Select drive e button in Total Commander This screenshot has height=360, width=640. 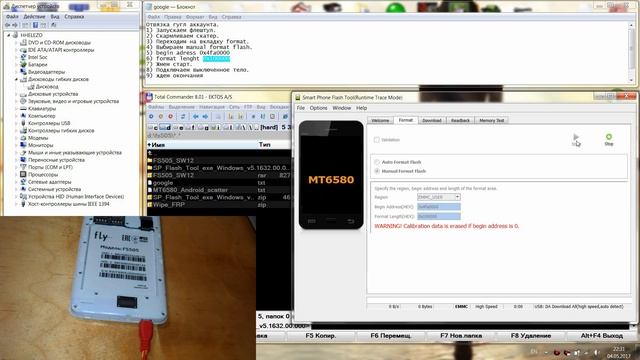coord(178,128)
